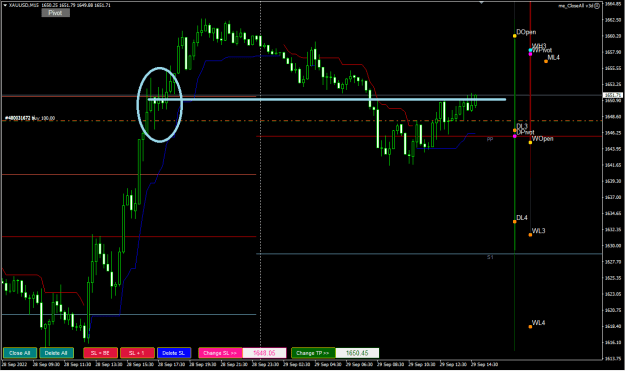Click the buy order #480031472 label
The image size is (625, 371).
(30, 118)
